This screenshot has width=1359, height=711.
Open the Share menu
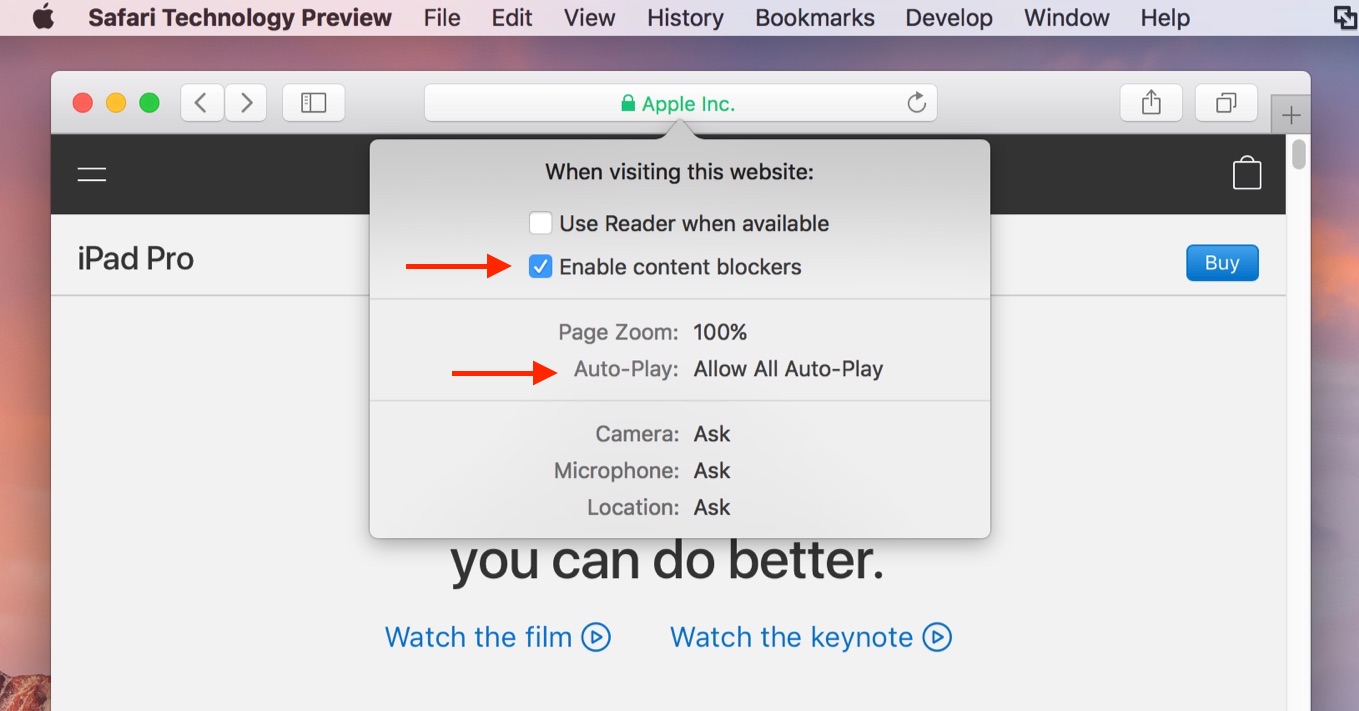1150,102
